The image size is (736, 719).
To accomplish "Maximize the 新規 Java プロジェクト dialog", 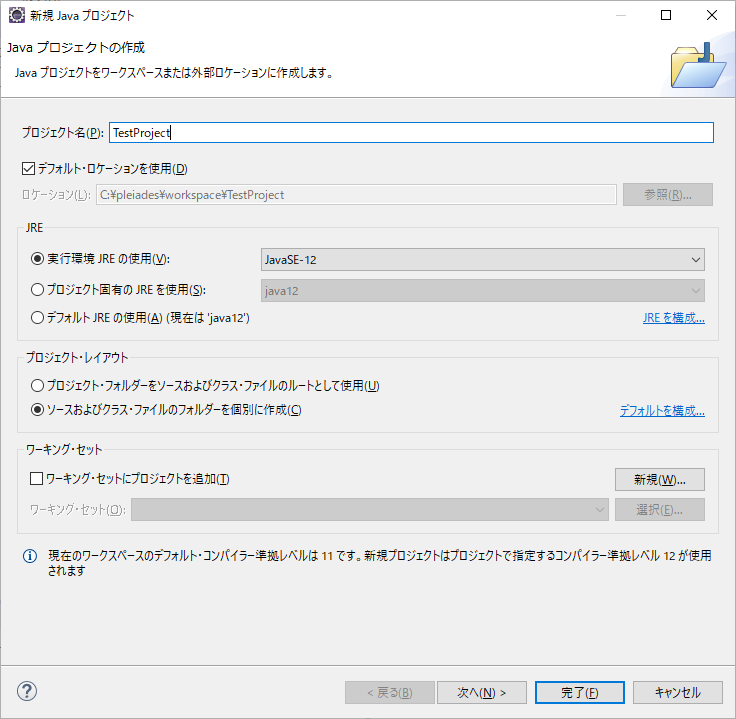I will (x=666, y=15).
